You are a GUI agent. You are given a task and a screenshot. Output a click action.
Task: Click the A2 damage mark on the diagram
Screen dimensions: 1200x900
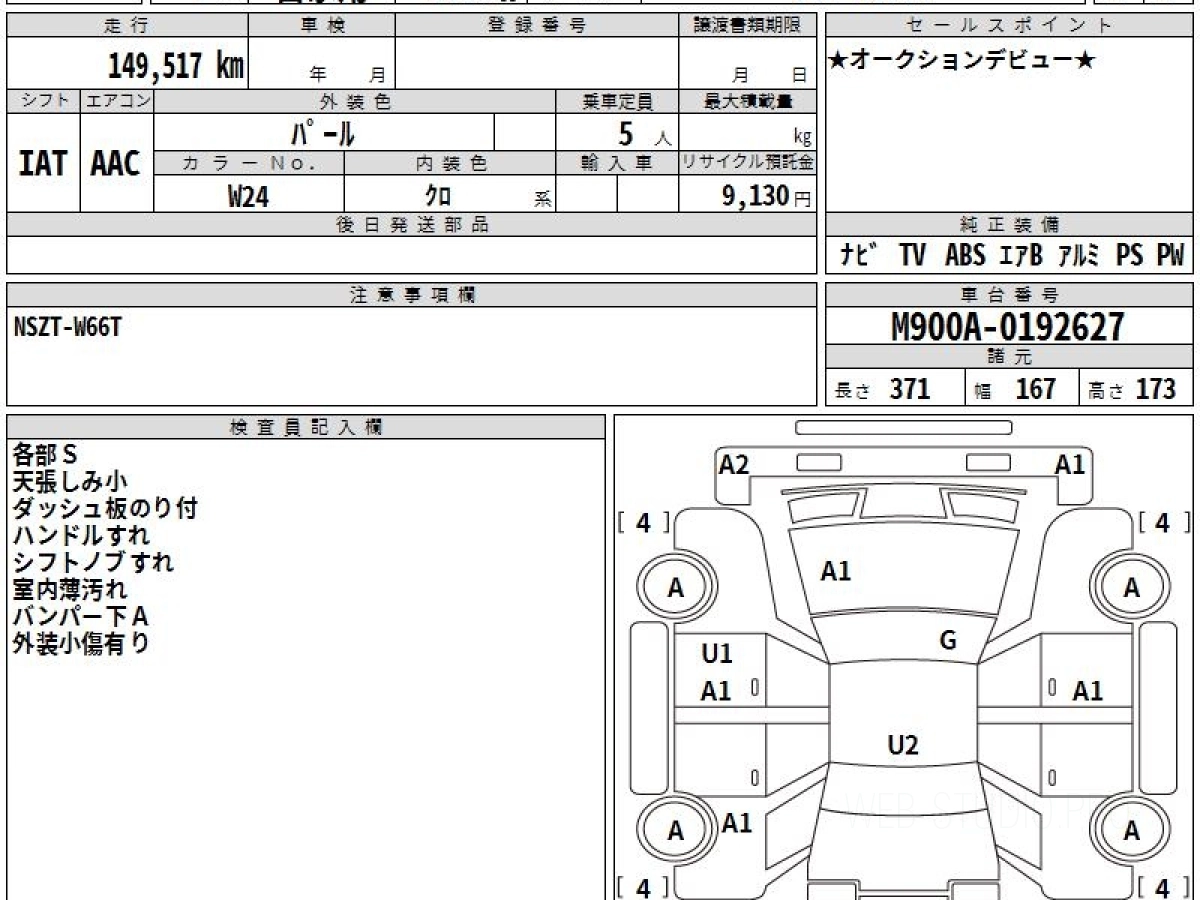pyautogui.click(x=734, y=464)
